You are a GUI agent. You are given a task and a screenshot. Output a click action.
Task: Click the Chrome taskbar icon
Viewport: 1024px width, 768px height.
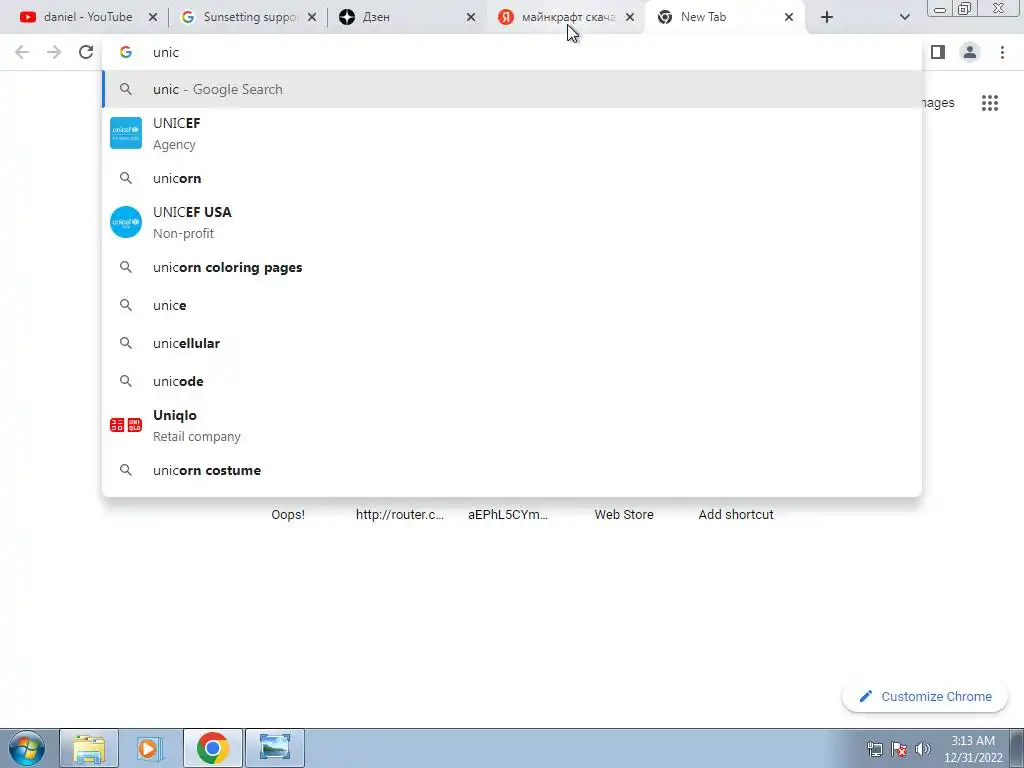click(212, 748)
